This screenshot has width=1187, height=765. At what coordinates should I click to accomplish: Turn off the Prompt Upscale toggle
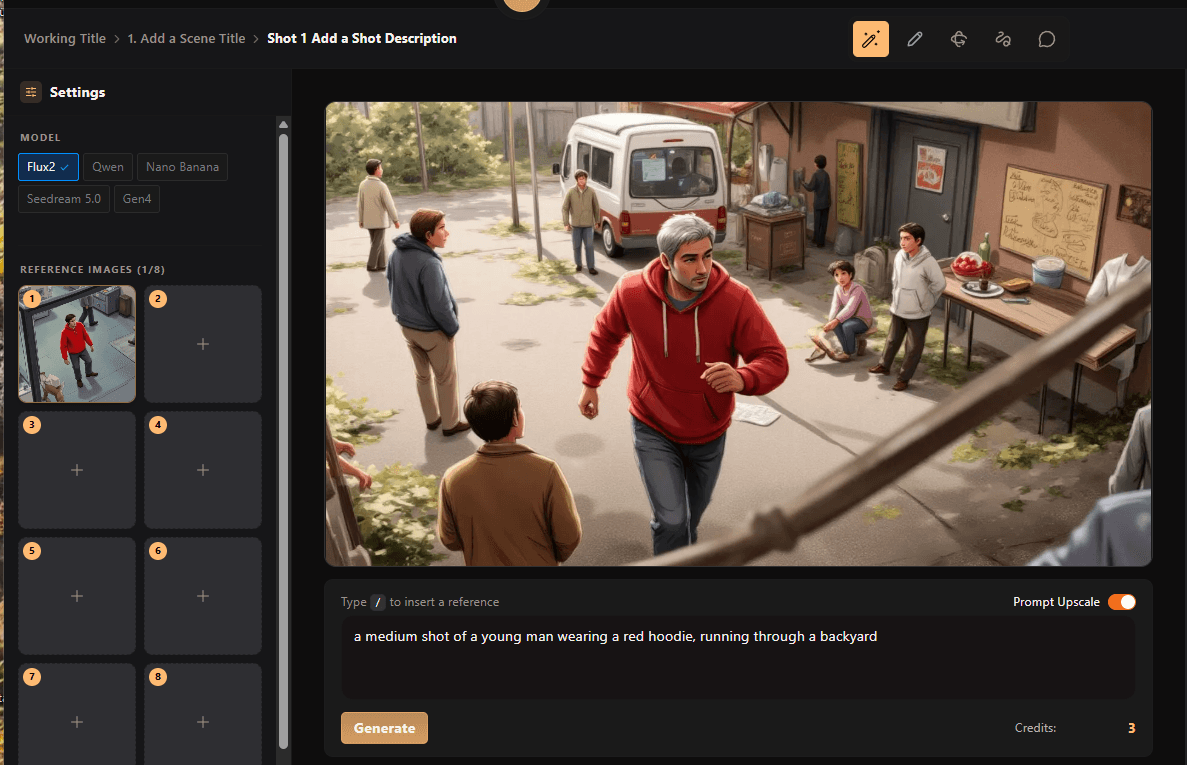pyautogui.click(x=1121, y=602)
